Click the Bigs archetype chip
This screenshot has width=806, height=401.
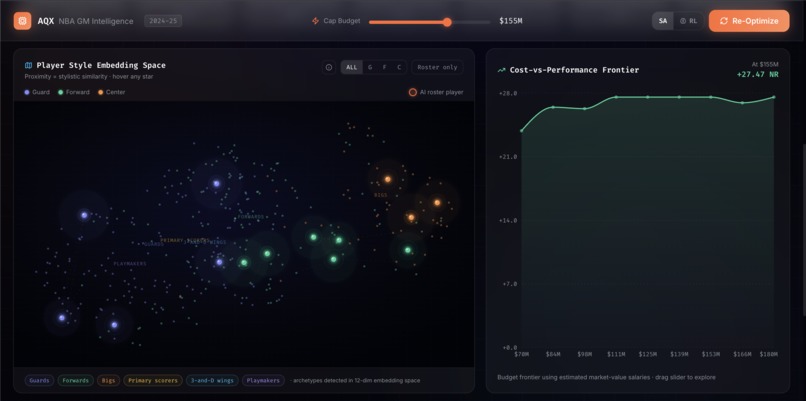[108, 380]
